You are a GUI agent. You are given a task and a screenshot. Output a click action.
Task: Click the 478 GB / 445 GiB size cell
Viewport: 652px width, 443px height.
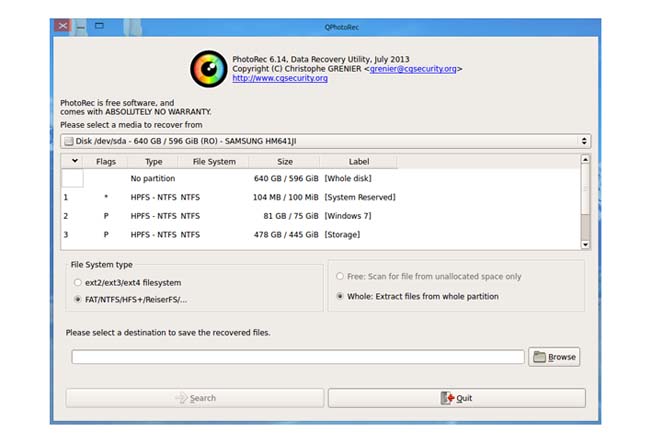(286, 235)
